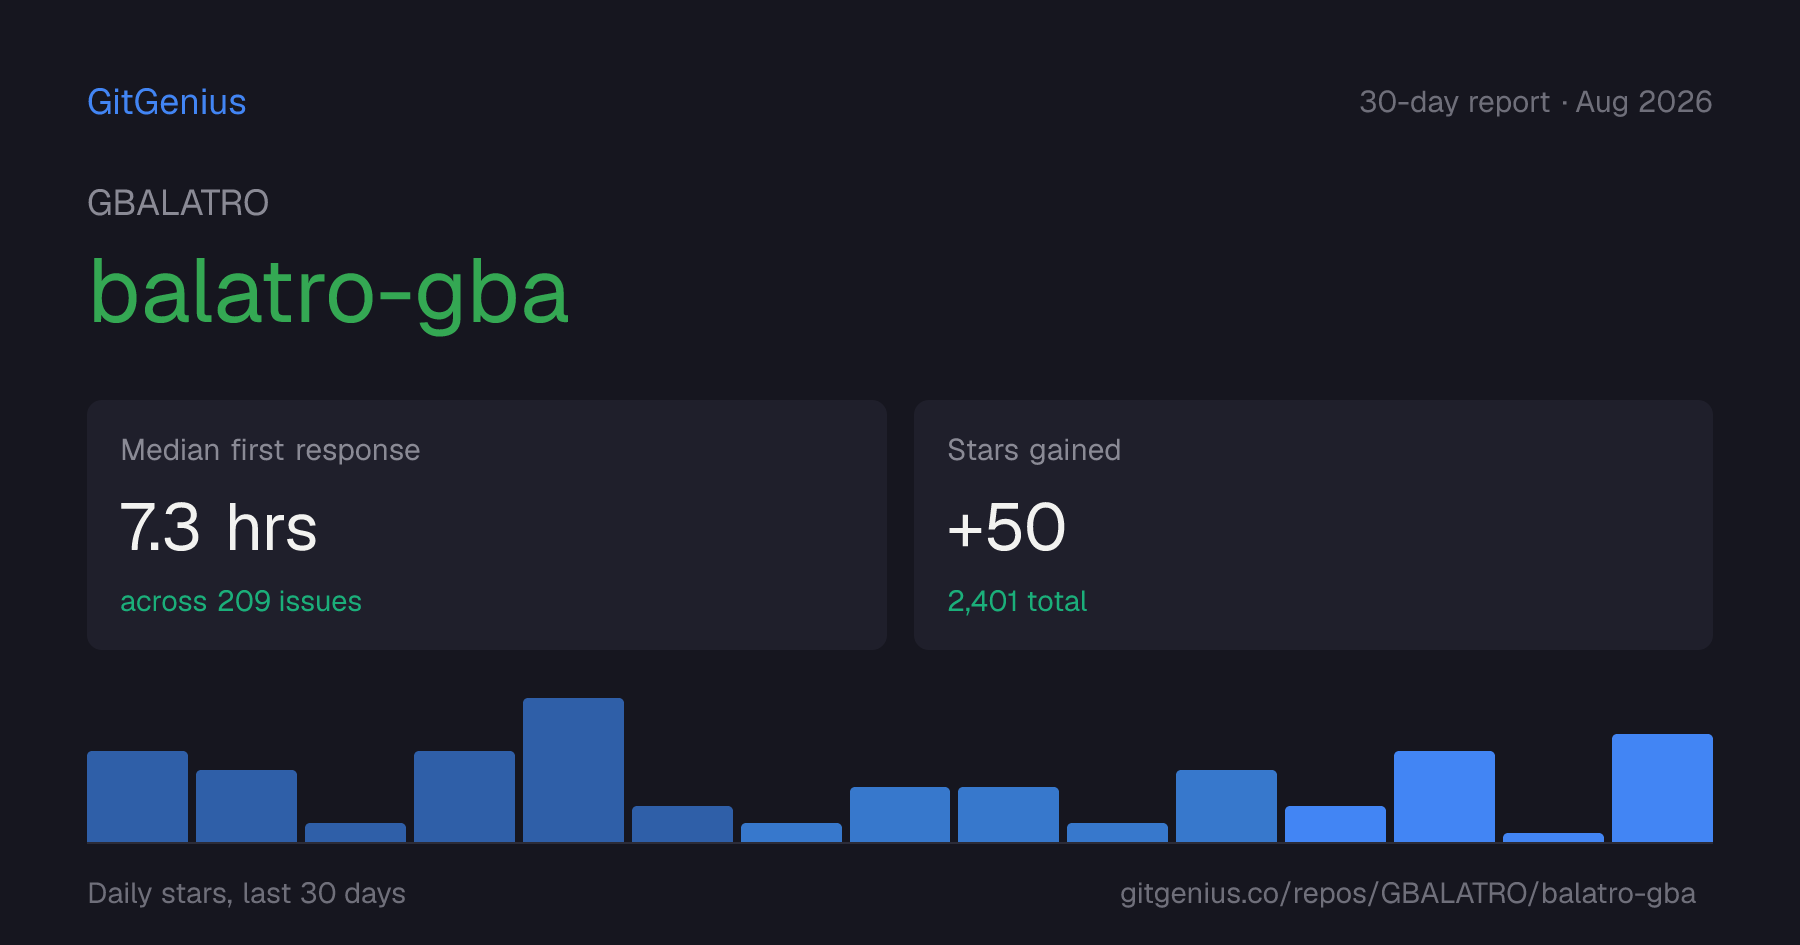Click the GitGenius logo link
This screenshot has height=945, width=1800.
[x=166, y=102]
